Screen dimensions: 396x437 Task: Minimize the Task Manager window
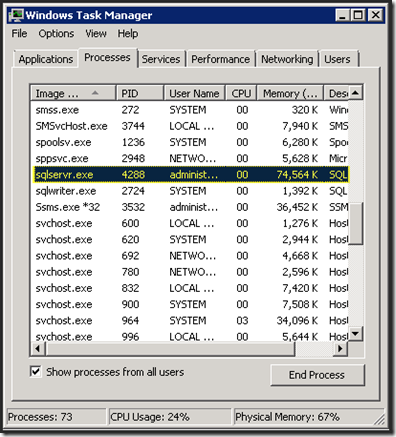pos(343,15)
